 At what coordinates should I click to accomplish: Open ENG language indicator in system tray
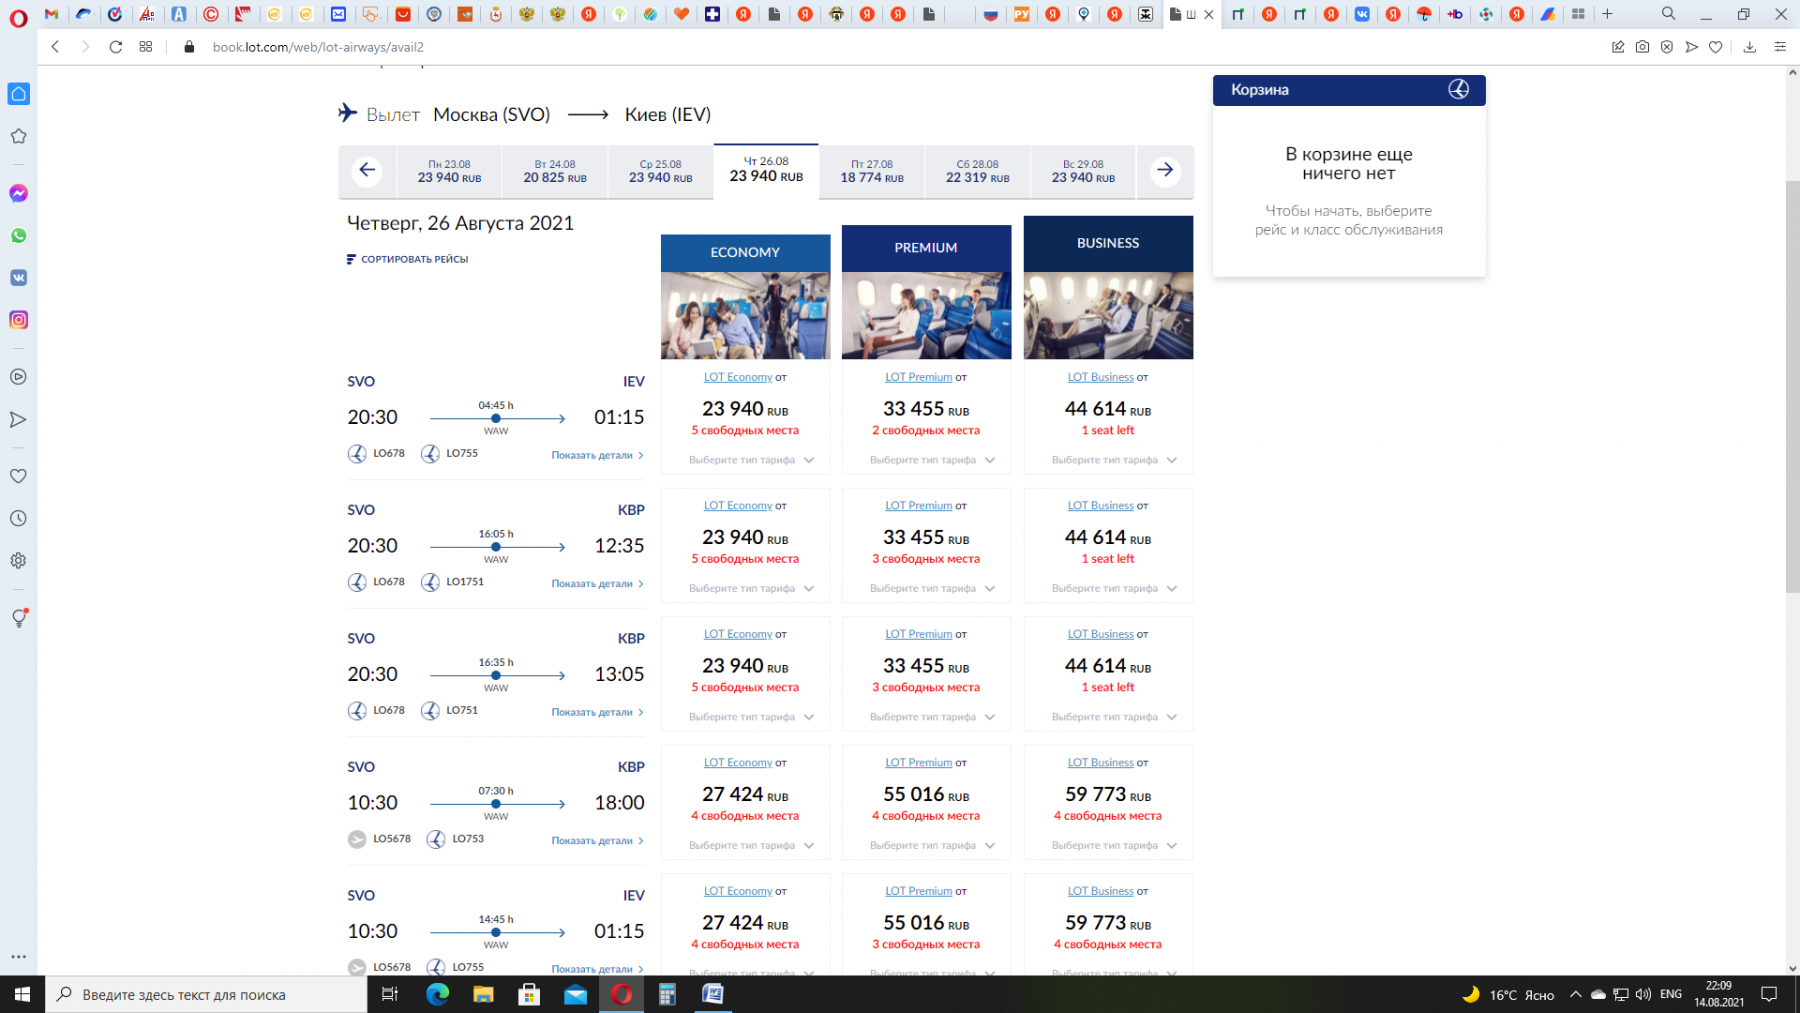(1670, 994)
